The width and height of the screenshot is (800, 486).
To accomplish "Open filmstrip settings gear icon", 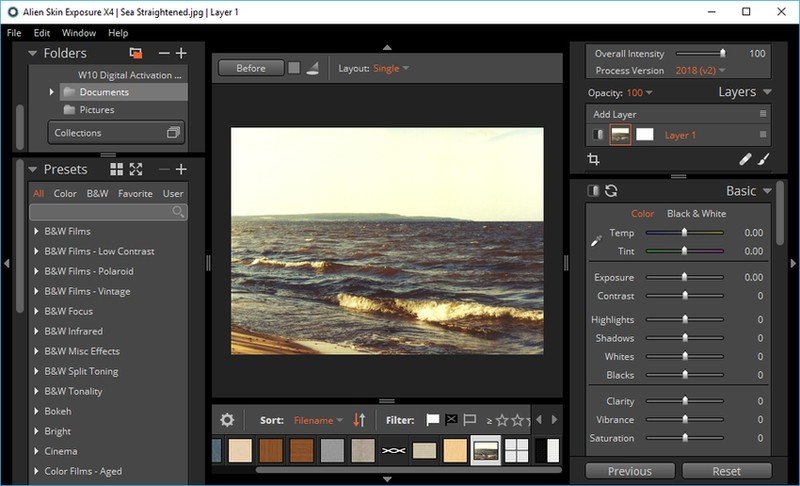I will coord(227,421).
